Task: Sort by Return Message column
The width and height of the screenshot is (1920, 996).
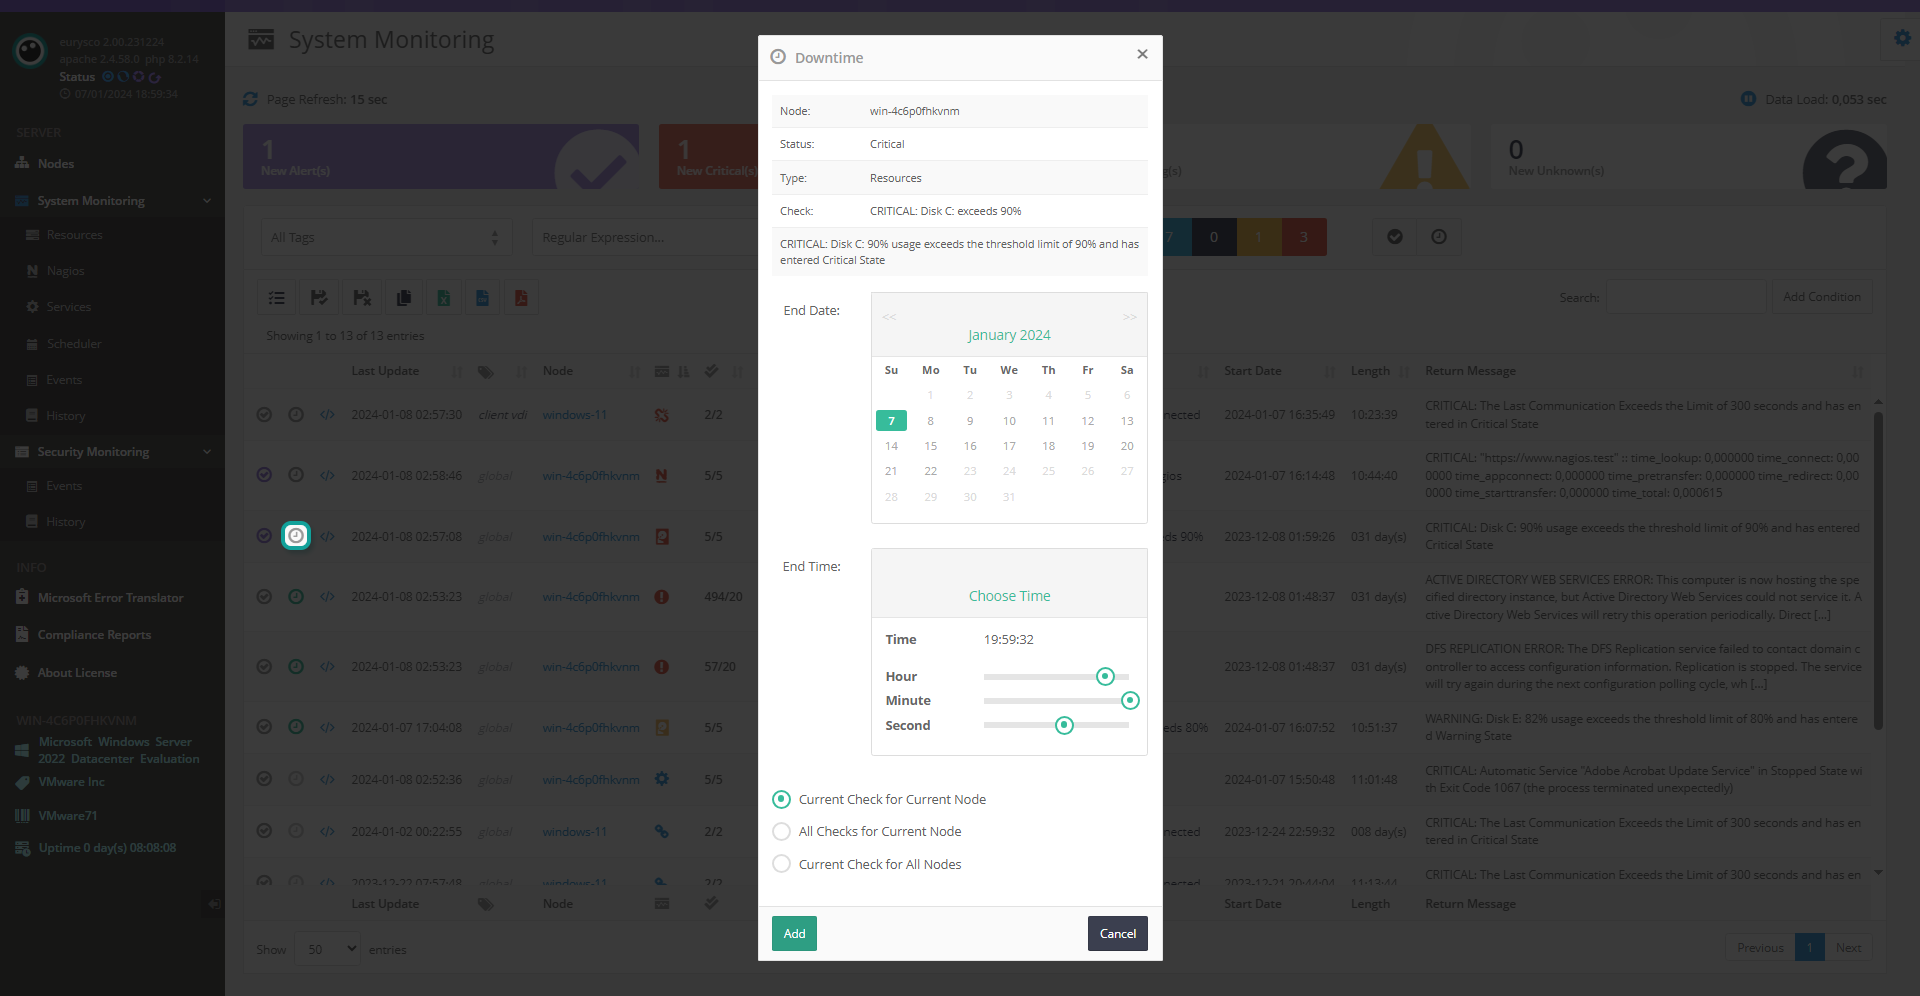Action: (1470, 371)
